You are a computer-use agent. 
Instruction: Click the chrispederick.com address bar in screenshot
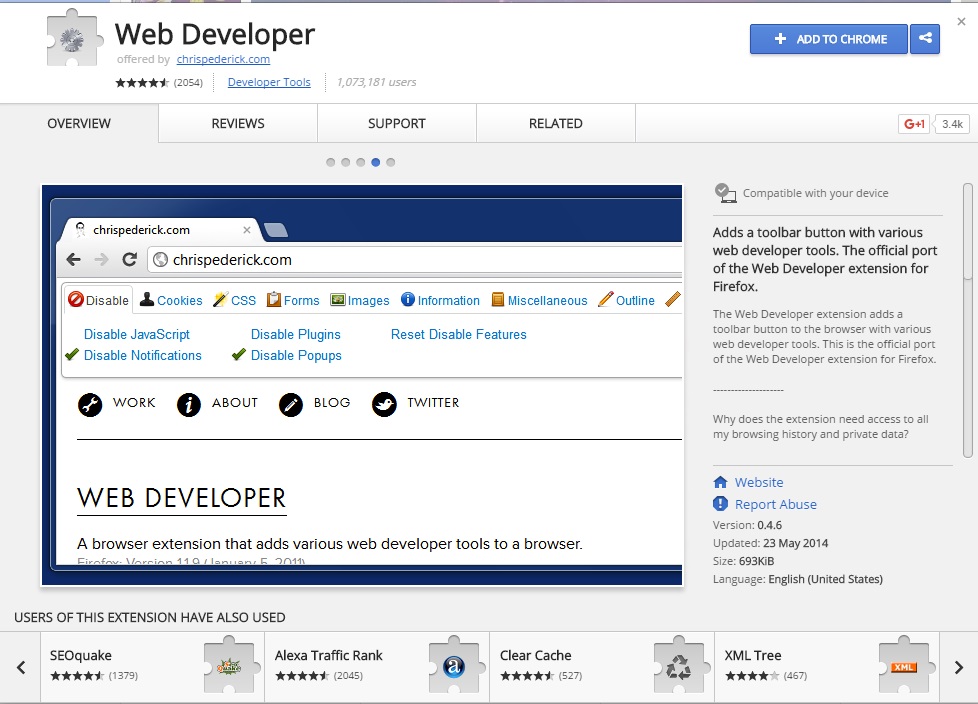click(x=415, y=259)
